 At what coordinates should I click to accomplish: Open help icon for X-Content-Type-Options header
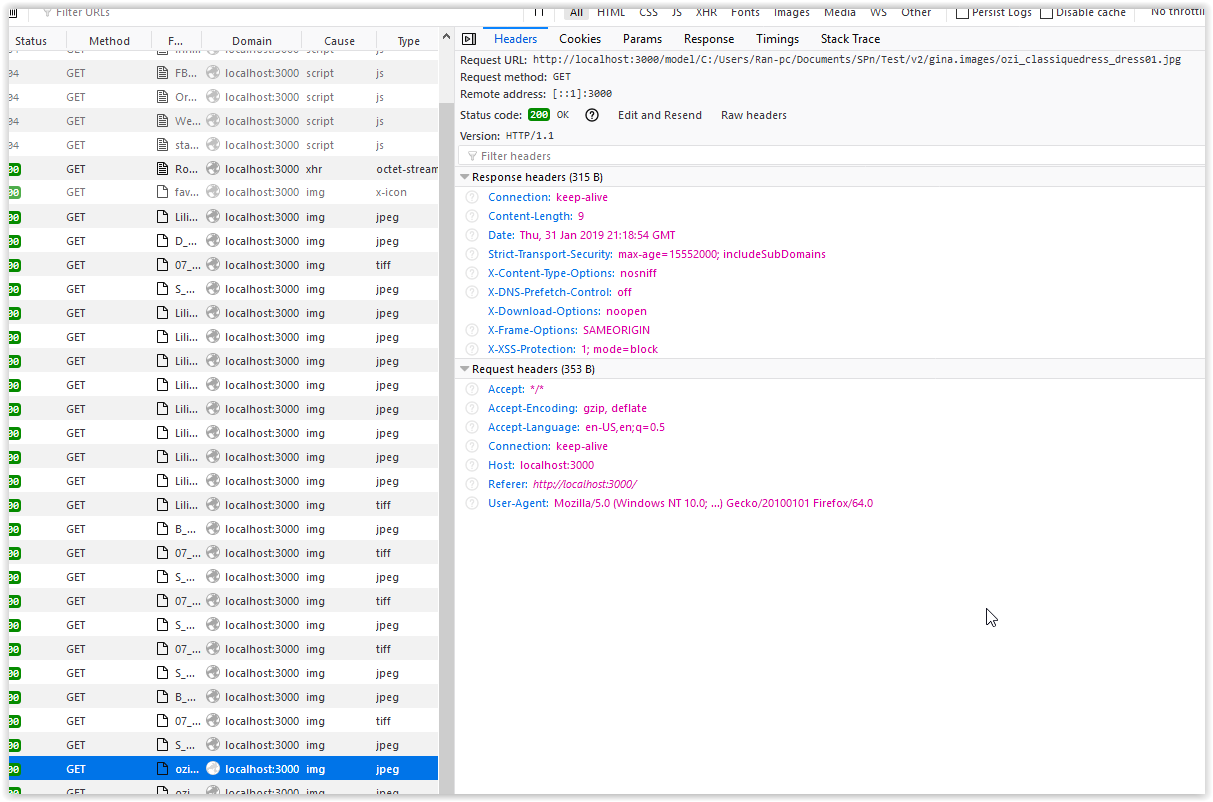click(472, 273)
